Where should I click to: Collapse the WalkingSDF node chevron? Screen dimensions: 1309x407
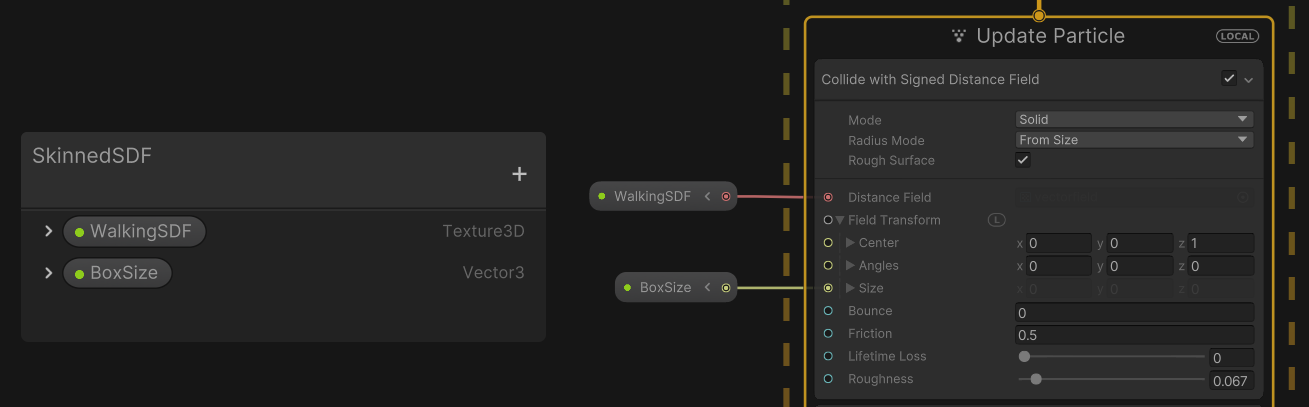707,196
